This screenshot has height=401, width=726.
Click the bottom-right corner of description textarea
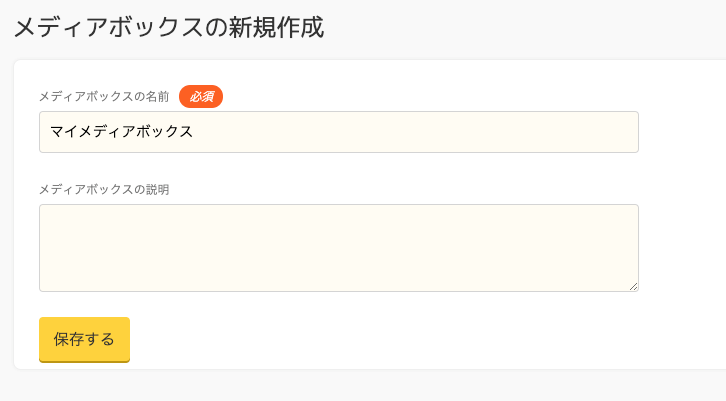click(630, 284)
